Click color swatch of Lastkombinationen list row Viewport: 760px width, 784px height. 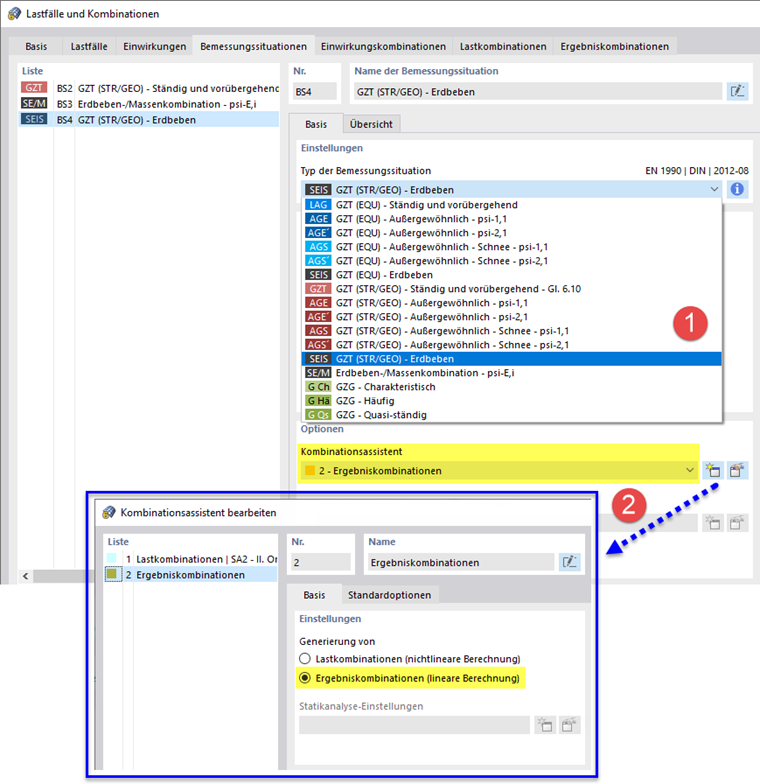pos(112,558)
